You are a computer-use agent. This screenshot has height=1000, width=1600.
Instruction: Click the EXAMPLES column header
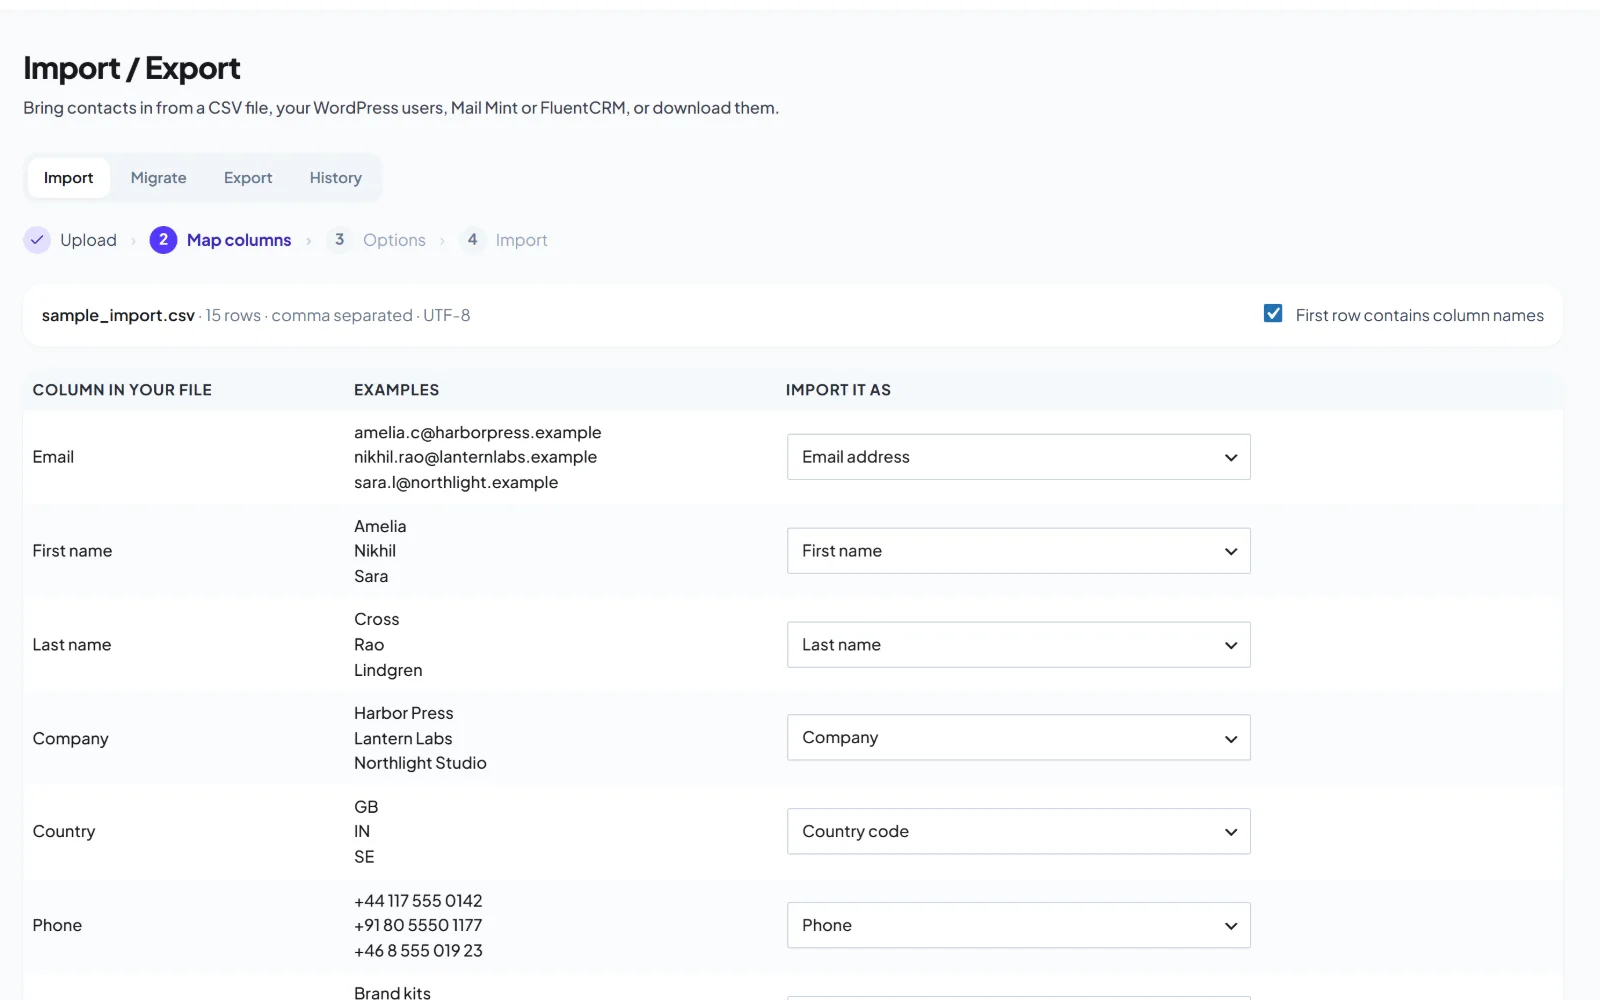[396, 390]
